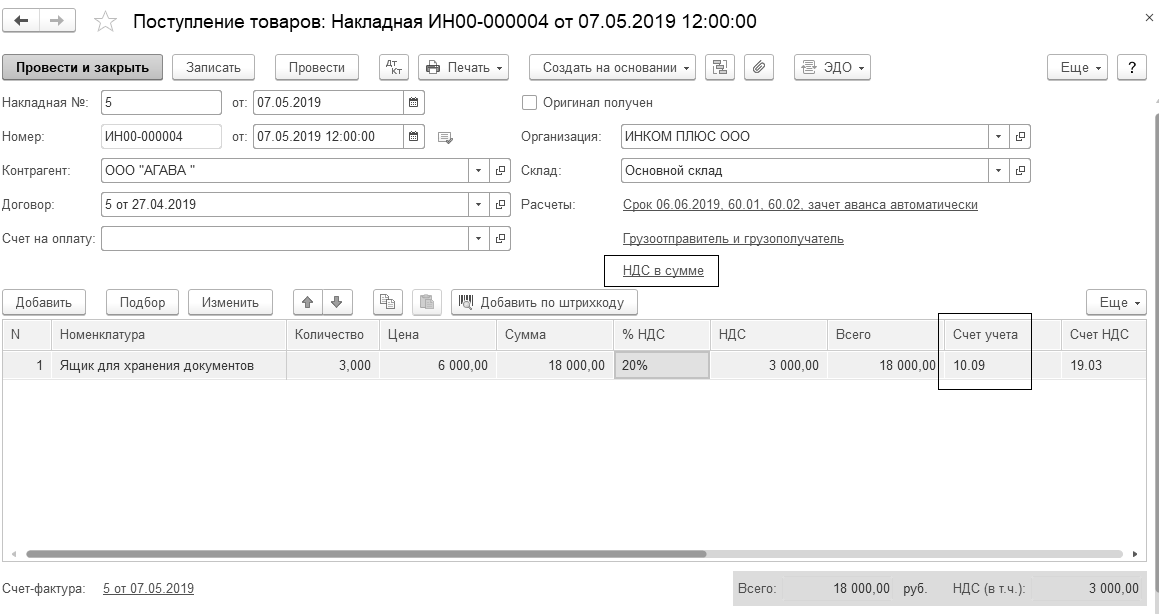Move table row down with arrow icon
The image size is (1159, 614).
coord(337,302)
